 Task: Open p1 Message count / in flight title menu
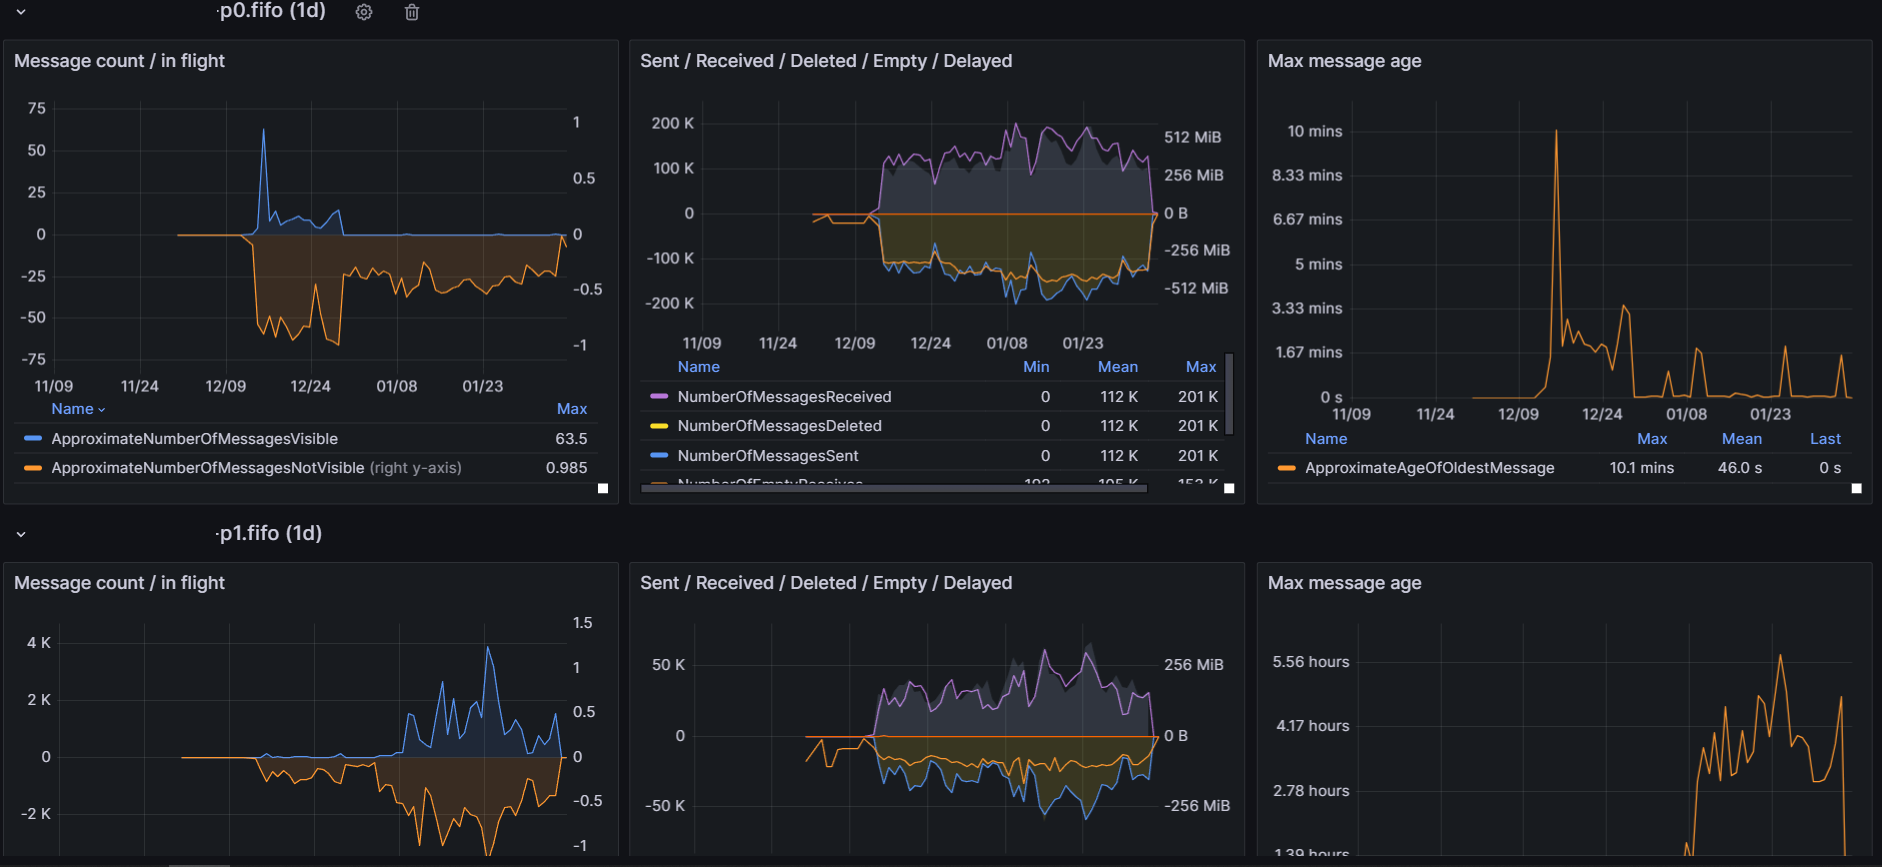pos(119,583)
